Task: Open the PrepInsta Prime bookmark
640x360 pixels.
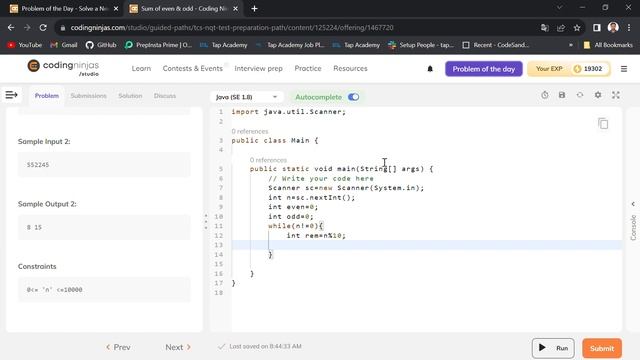Action: click(158, 45)
